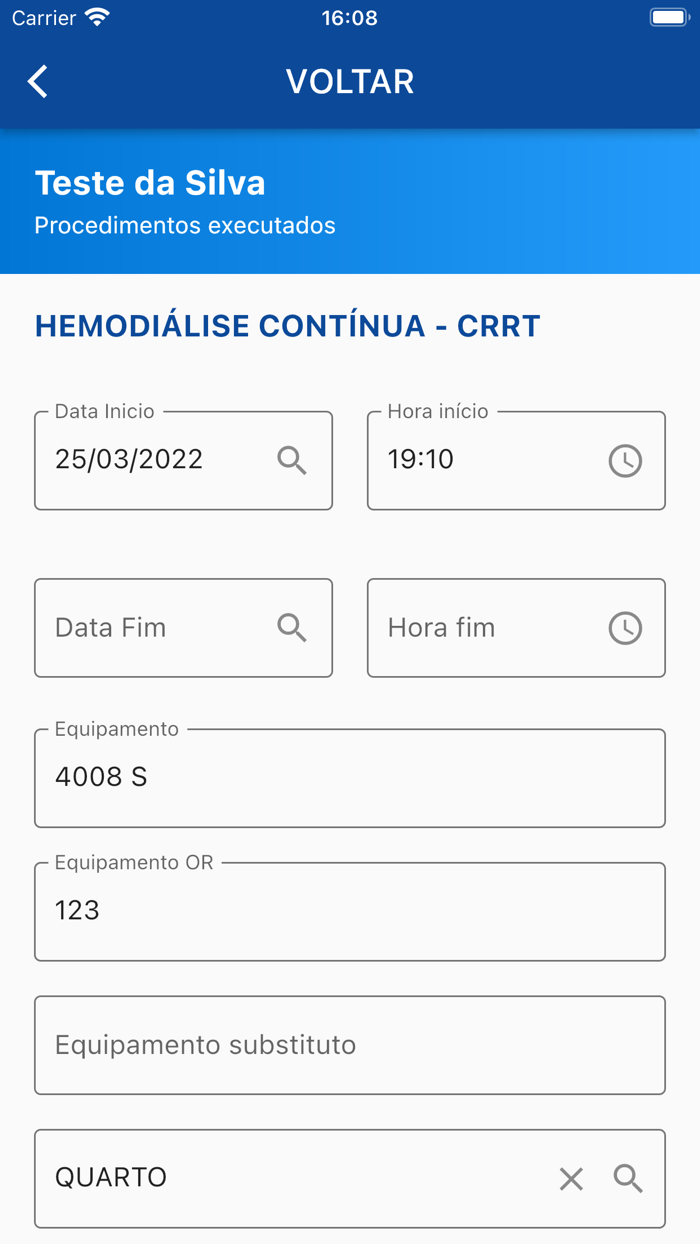
Task: Open the calendar picker for Data Fim
Action: pos(292,628)
